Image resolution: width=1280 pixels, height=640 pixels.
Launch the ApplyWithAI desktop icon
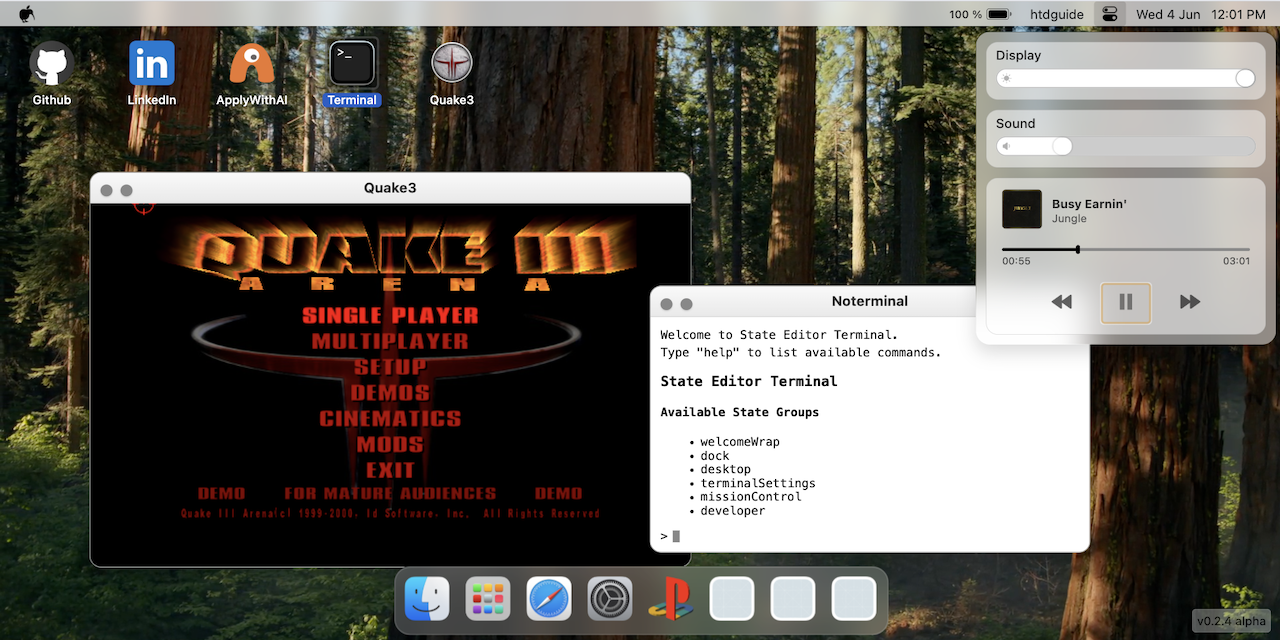[x=252, y=65]
